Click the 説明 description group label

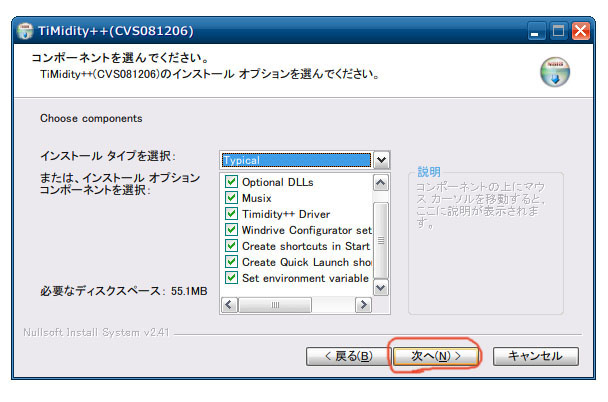pyautogui.click(x=429, y=172)
